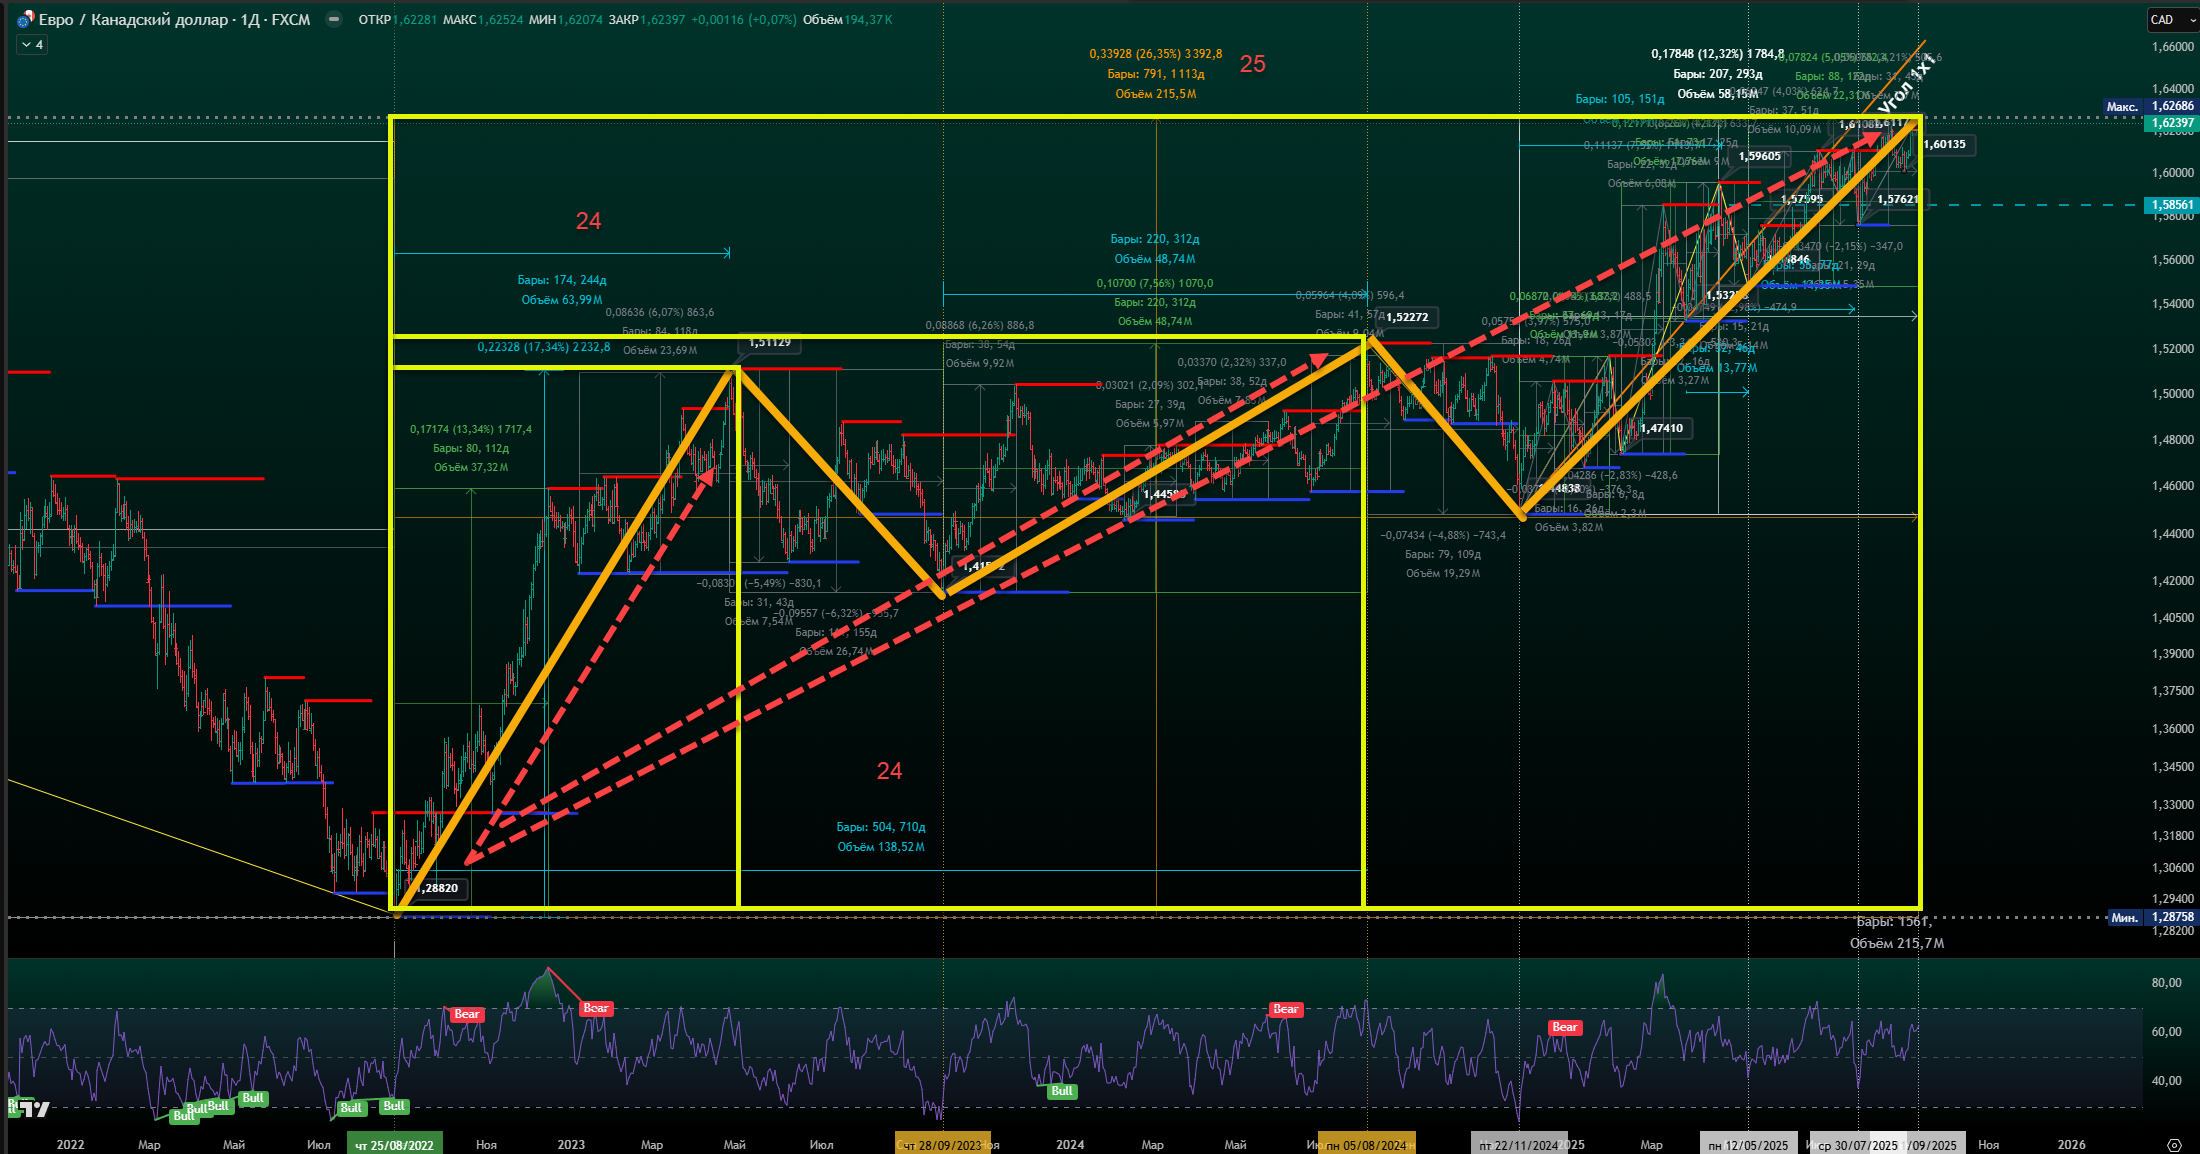
Task: Click the round minus button beside FXCM
Action: (x=334, y=19)
